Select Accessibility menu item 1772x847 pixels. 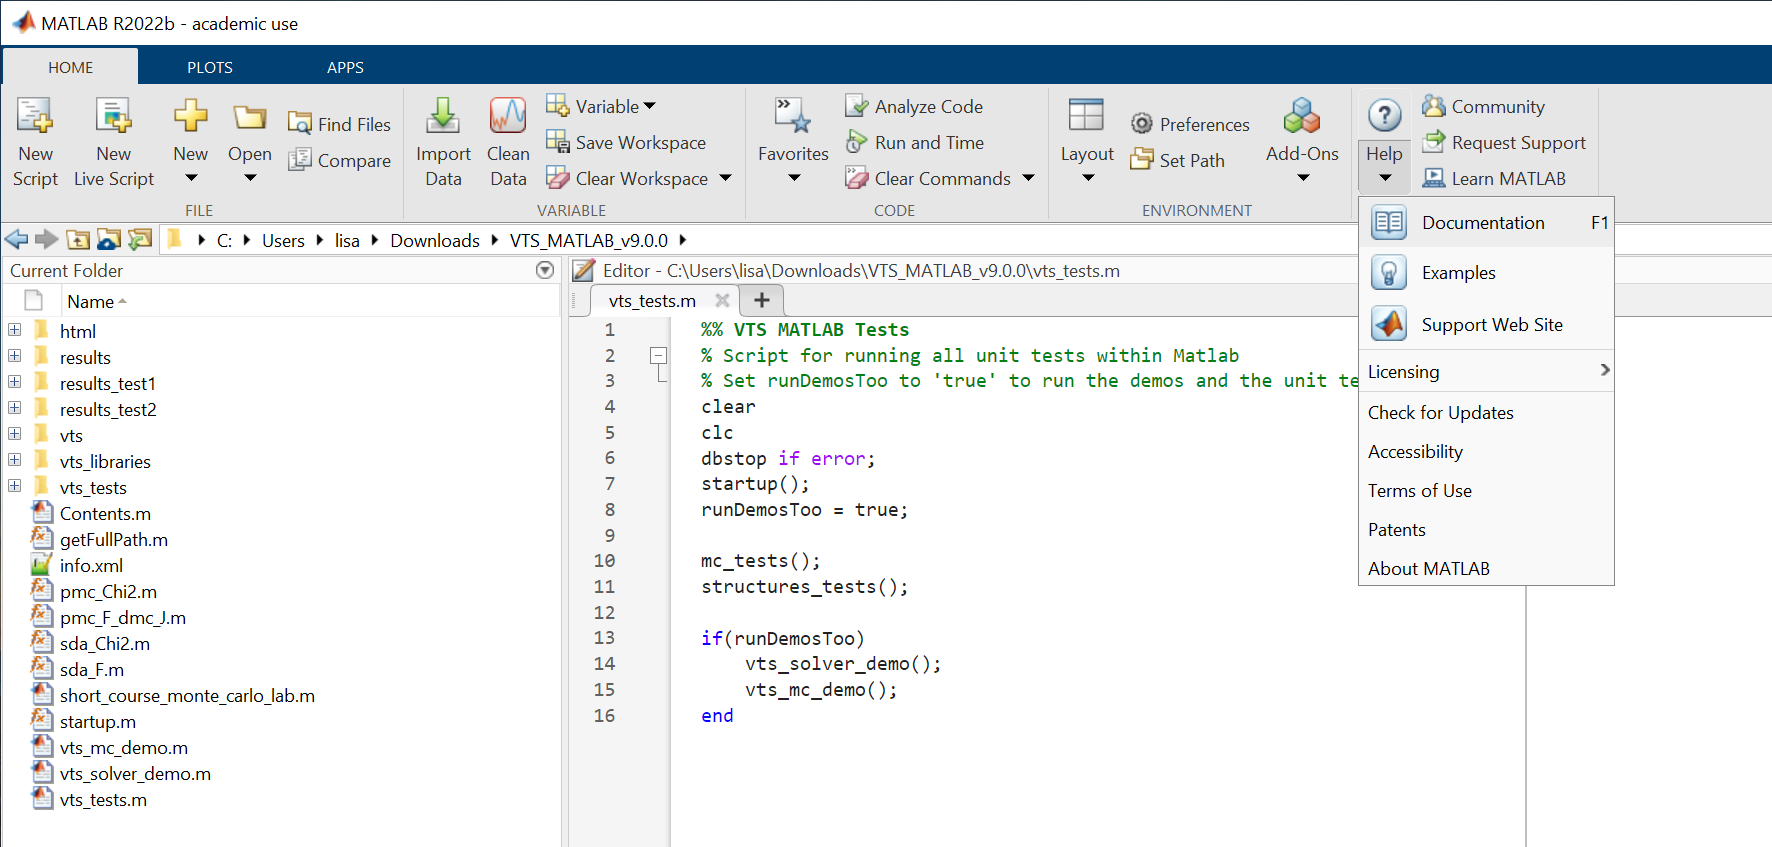coord(1486,452)
